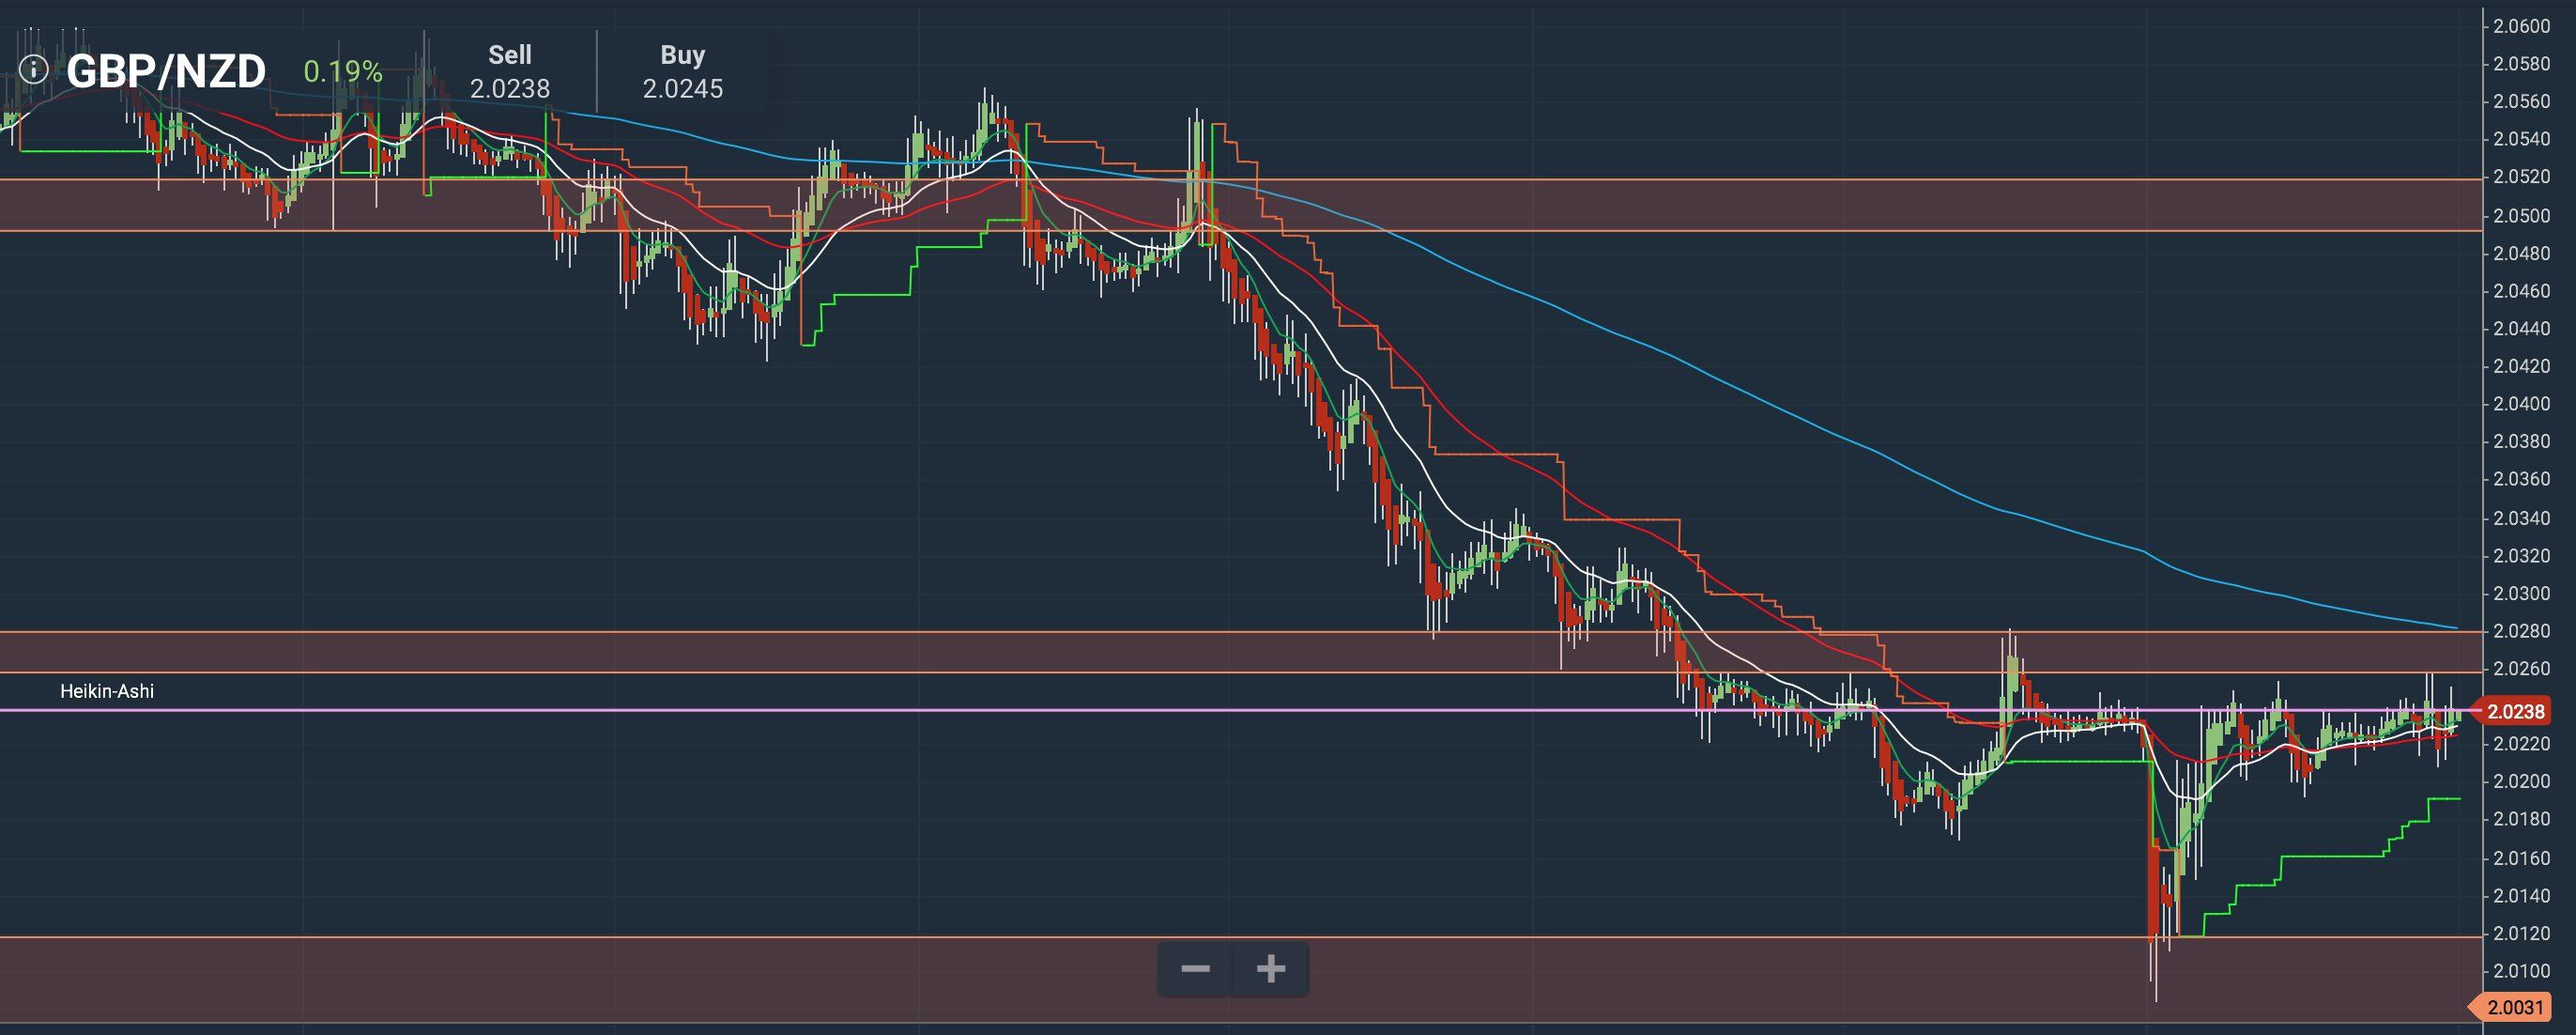2576x1035 pixels.
Task: Click the Buy 2.0245 button
Action: (683, 72)
